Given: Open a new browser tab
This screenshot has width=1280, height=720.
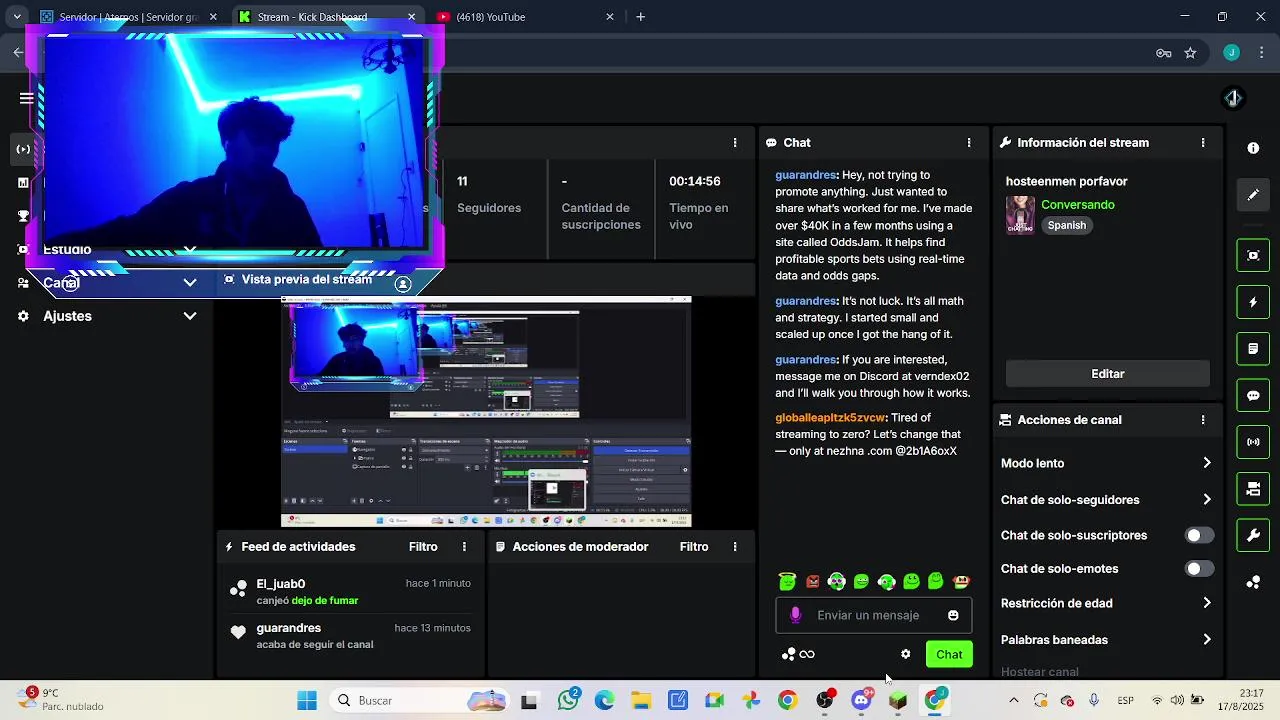Looking at the screenshot, I should pos(640,17).
